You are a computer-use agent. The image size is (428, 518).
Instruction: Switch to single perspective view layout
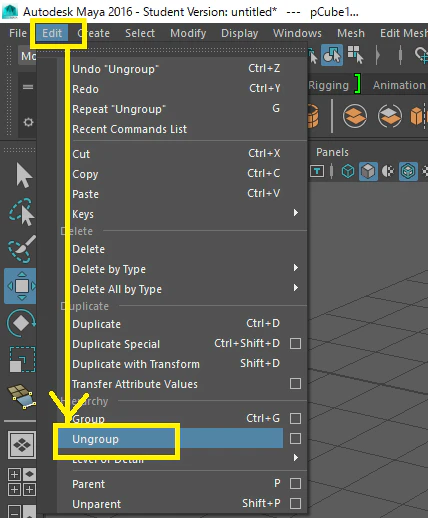(22, 445)
